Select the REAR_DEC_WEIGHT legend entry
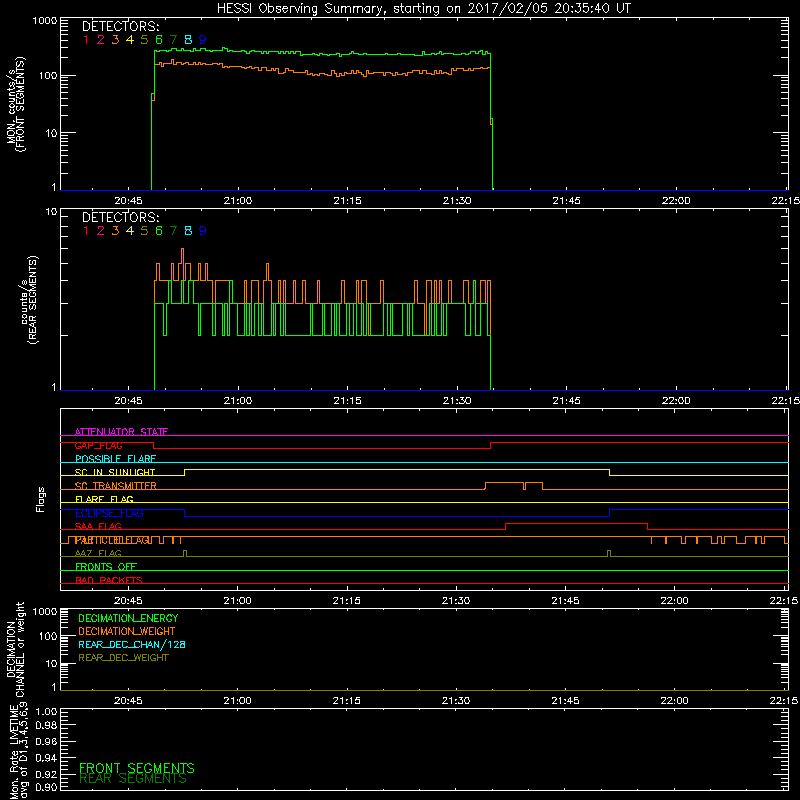The height and width of the screenshot is (800, 800). pyautogui.click(x=123, y=658)
